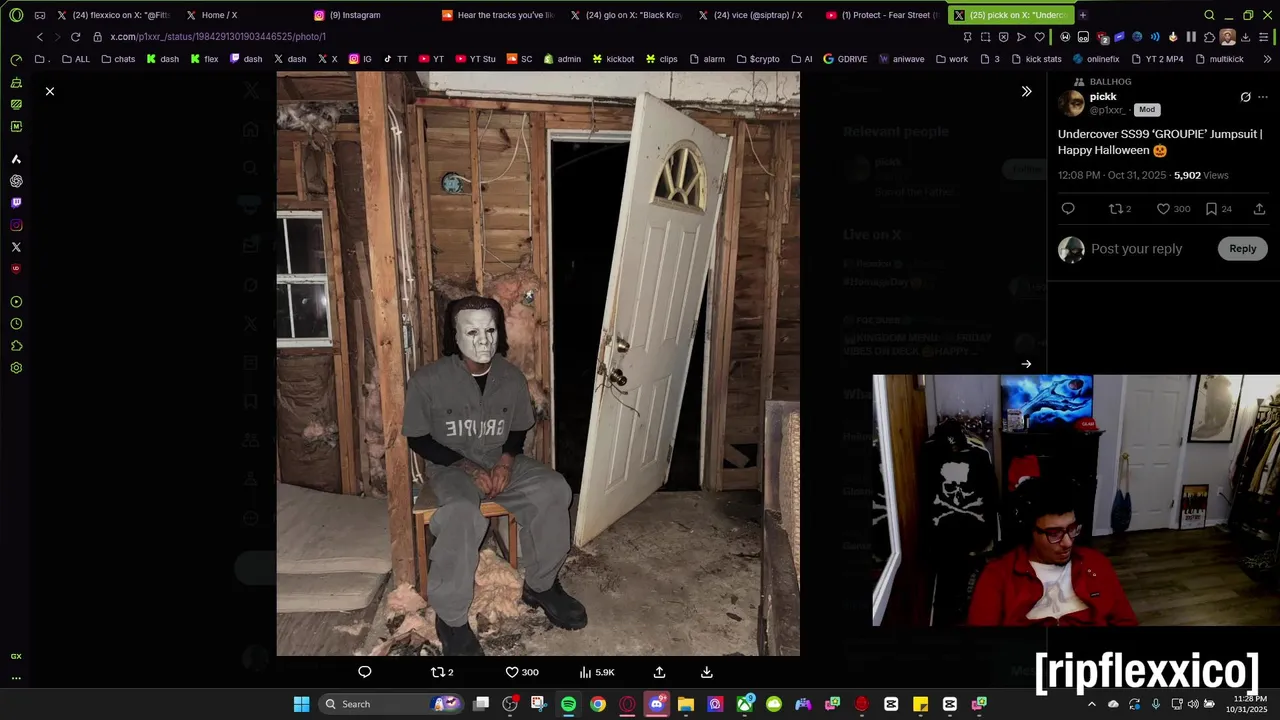This screenshot has width=1280, height=720.
Task: Open Instagram in the Opera GX sidebar
Action: pyautogui.click(x=16, y=225)
